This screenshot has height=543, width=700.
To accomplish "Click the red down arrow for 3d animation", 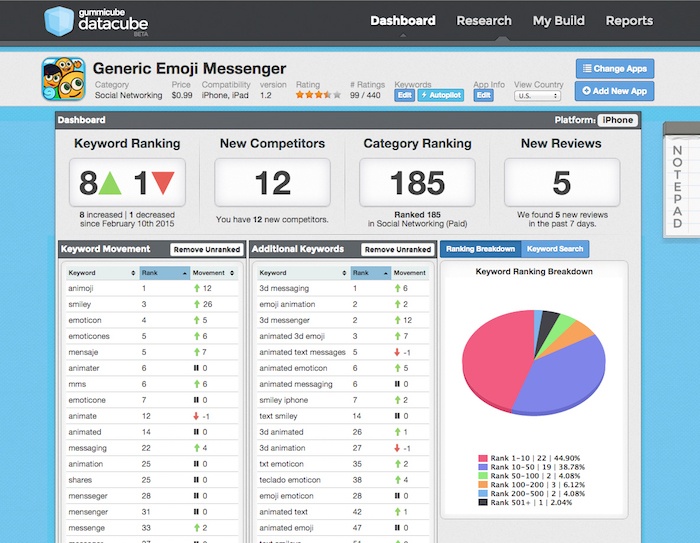I will (x=397, y=448).
